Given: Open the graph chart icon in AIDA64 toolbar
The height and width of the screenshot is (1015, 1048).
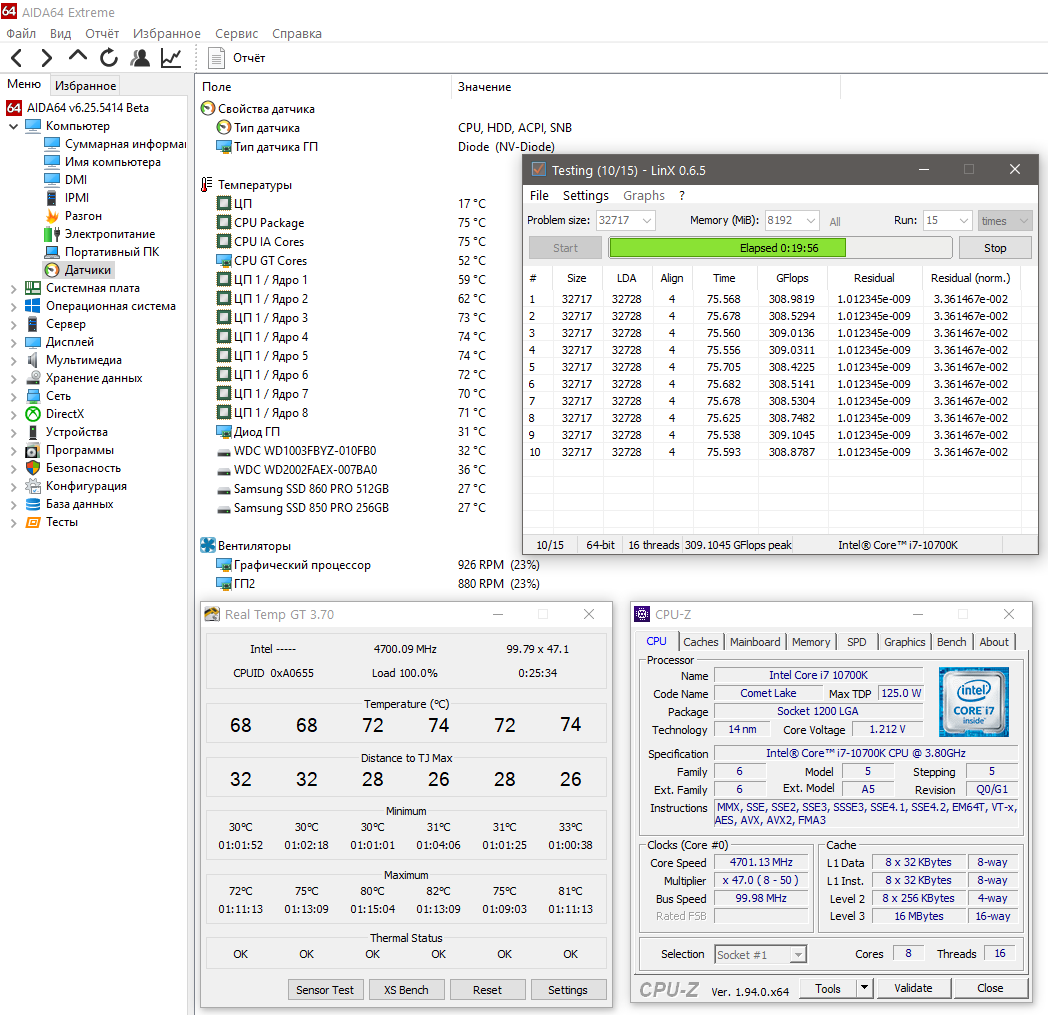Looking at the screenshot, I should [171, 58].
